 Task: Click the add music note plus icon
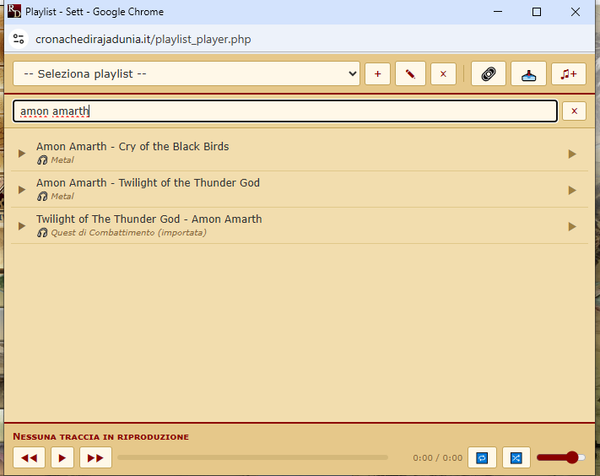point(569,73)
